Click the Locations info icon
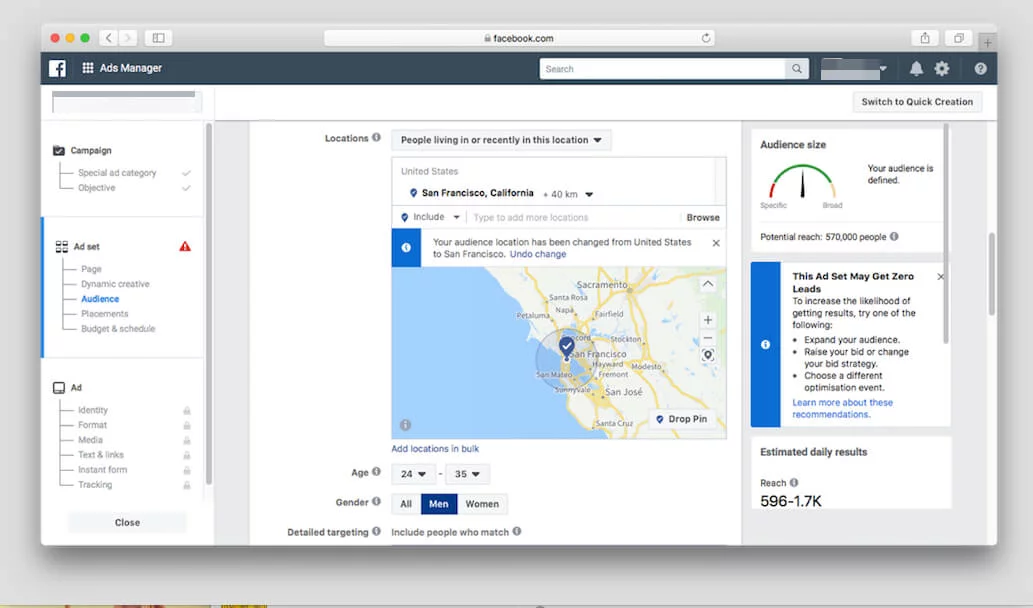Screen dimensions: 1033x608 [376, 138]
